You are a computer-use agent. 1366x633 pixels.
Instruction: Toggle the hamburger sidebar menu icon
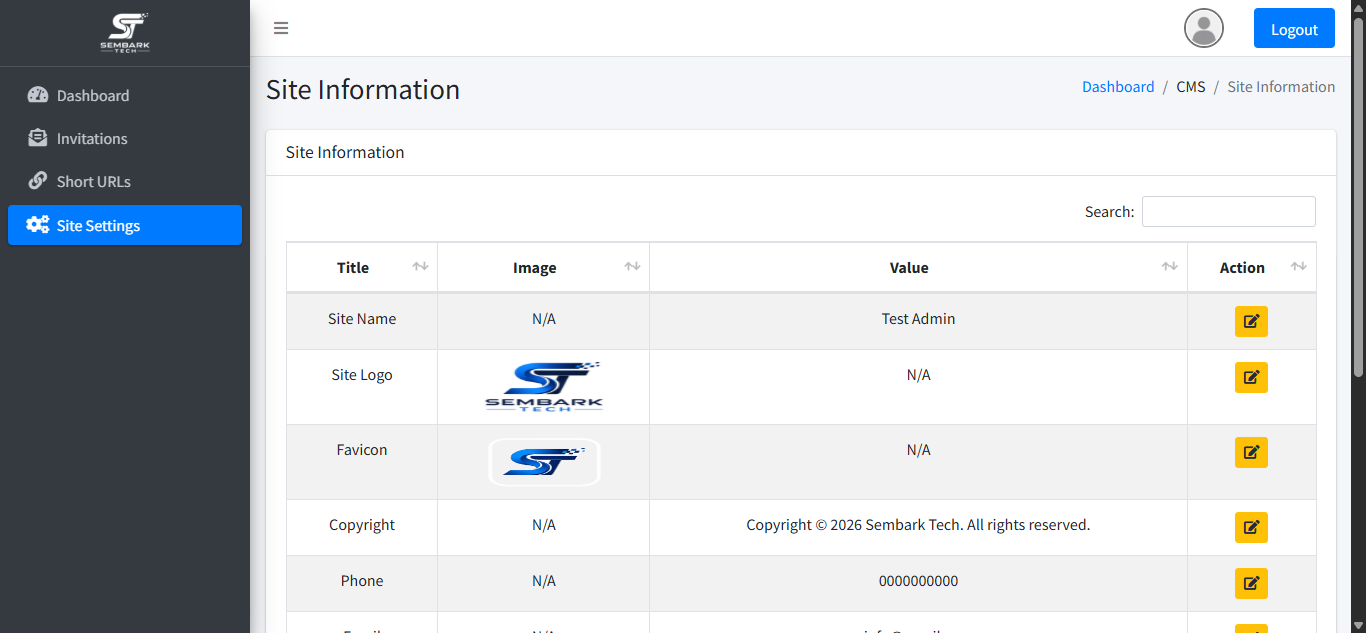[281, 28]
